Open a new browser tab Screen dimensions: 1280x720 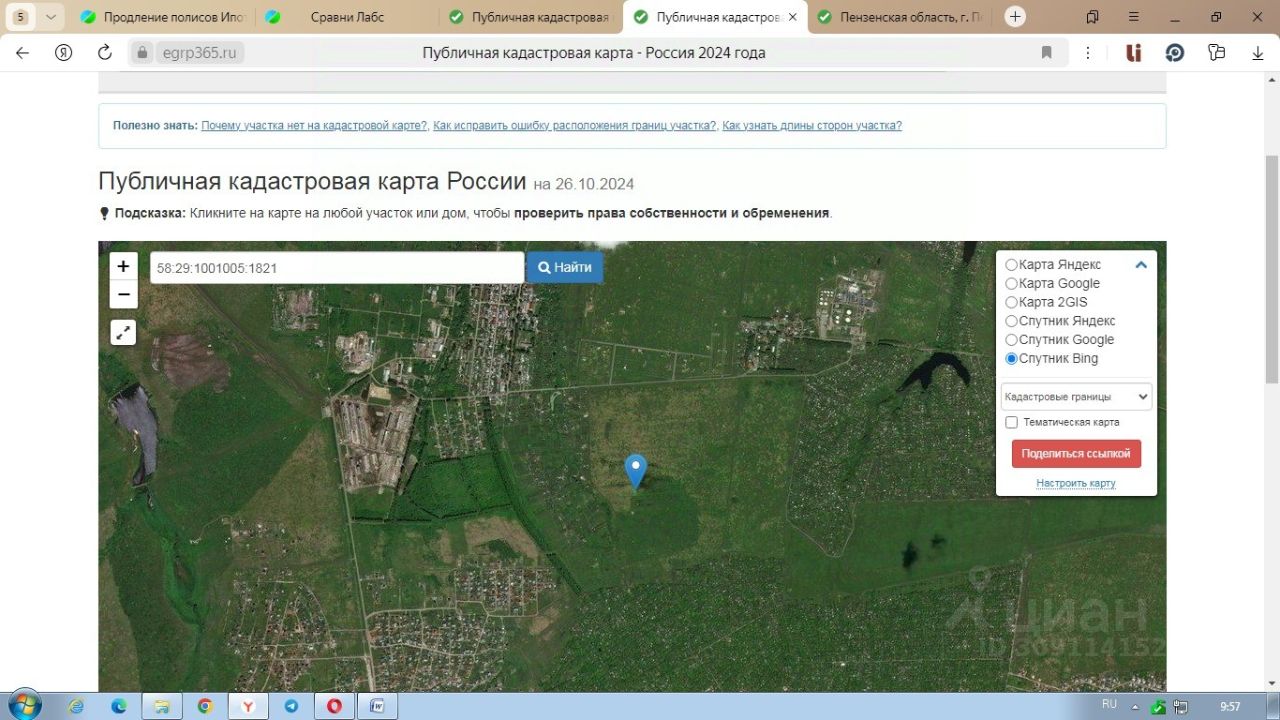click(1015, 16)
